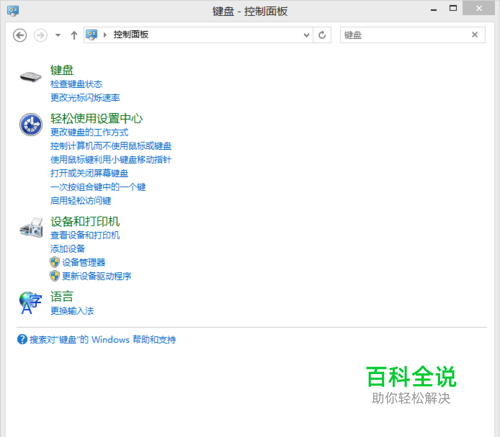Open 更换输入法 link
500x437 pixels.
72,311
